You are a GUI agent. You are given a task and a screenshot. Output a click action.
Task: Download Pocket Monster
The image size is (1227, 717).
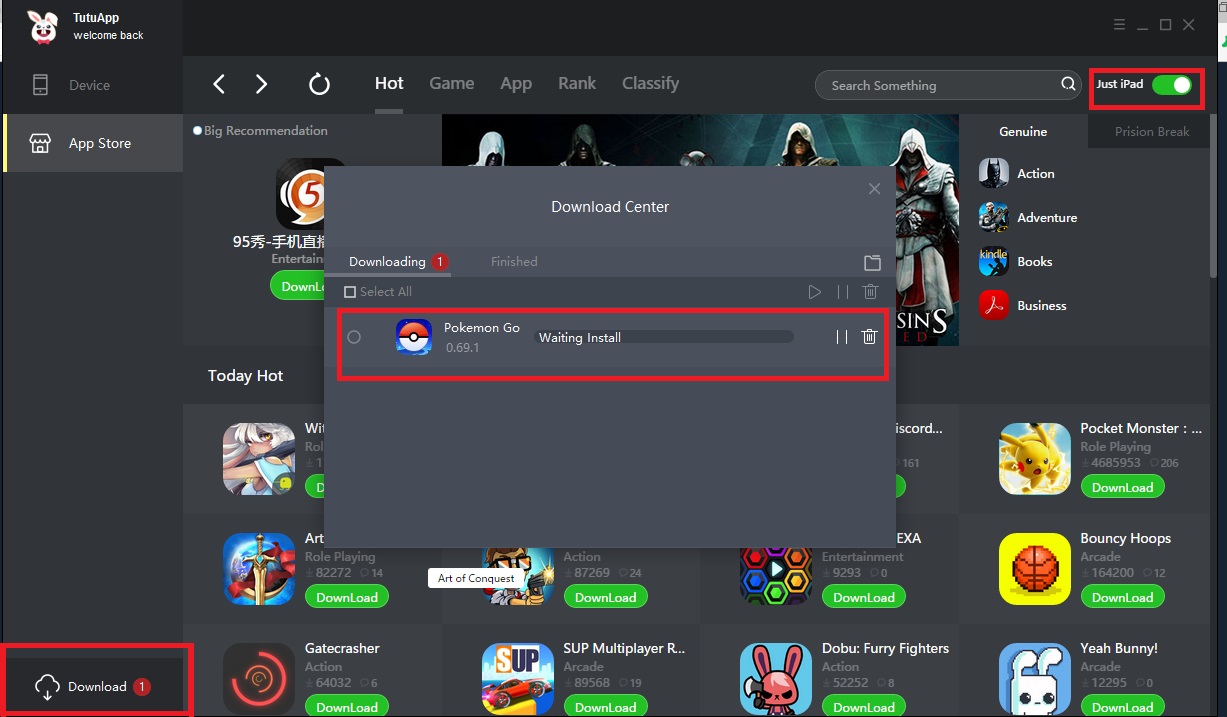point(1122,487)
